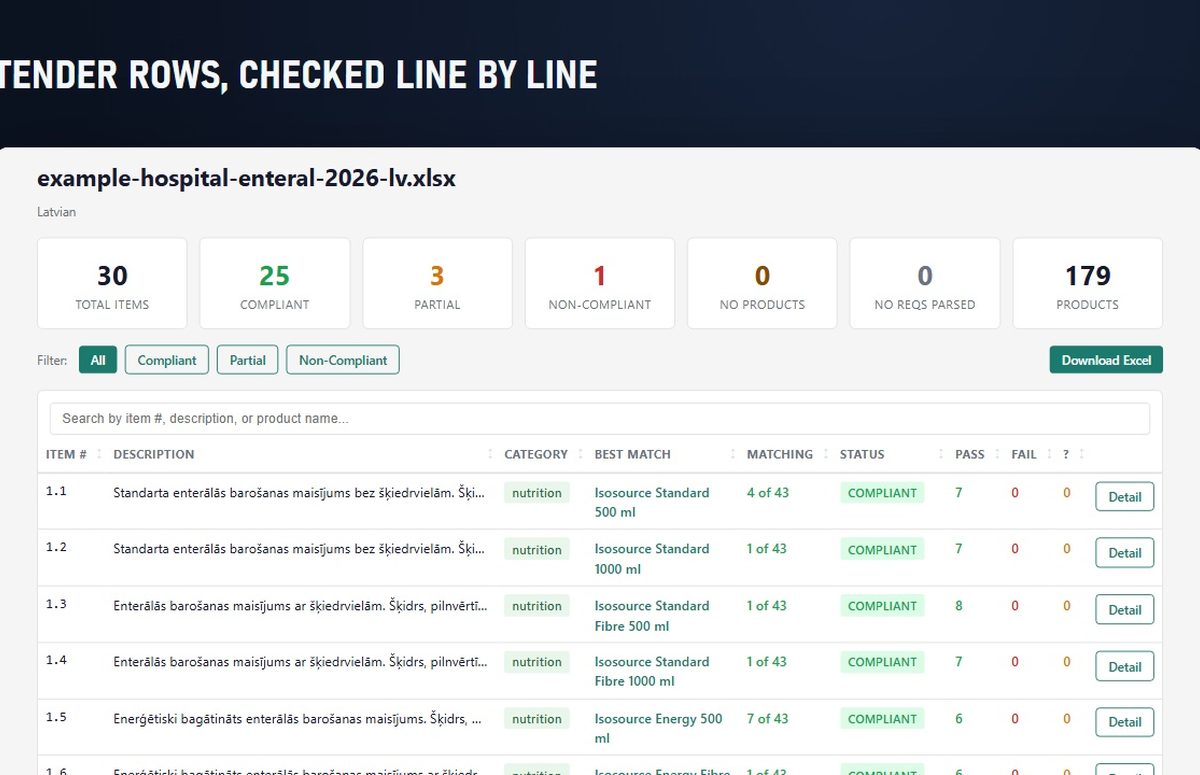This screenshot has height=775, width=1200.
Task: Filter rows by Compliant status
Action: (x=167, y=360)
